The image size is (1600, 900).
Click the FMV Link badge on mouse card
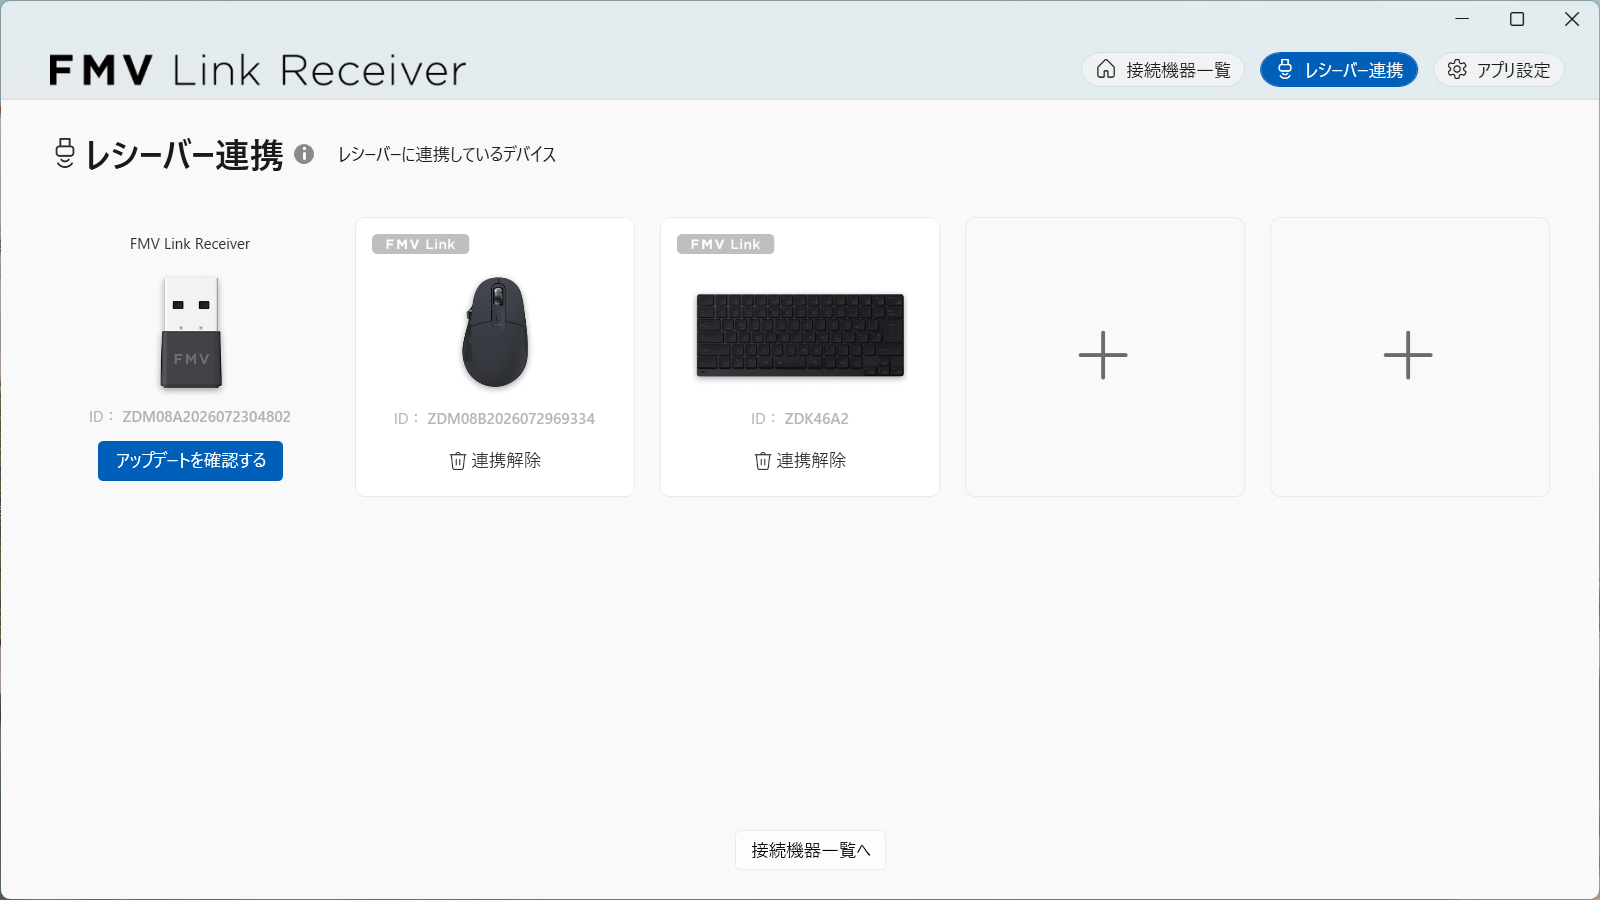(420, 244)
